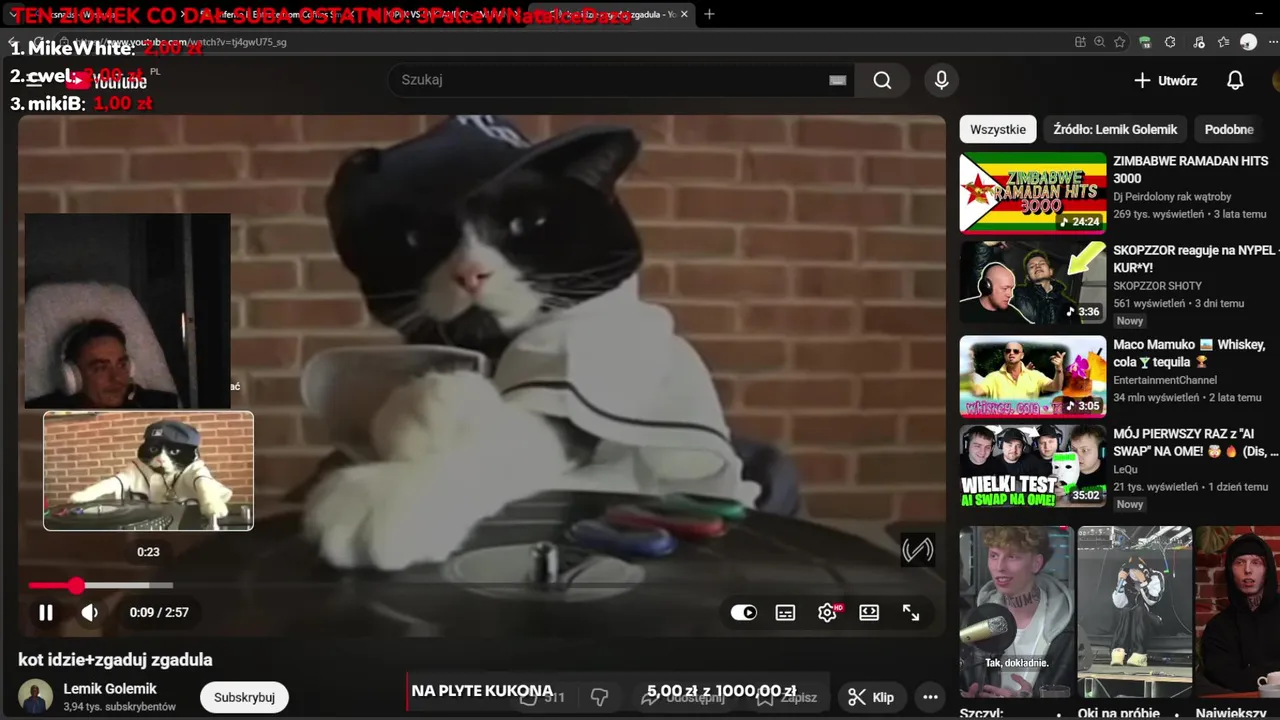Click title ZIMBABWE RAMADAN HITS 3000
This screenshot has width=1280, height=720.
[x=1190, y=169]
